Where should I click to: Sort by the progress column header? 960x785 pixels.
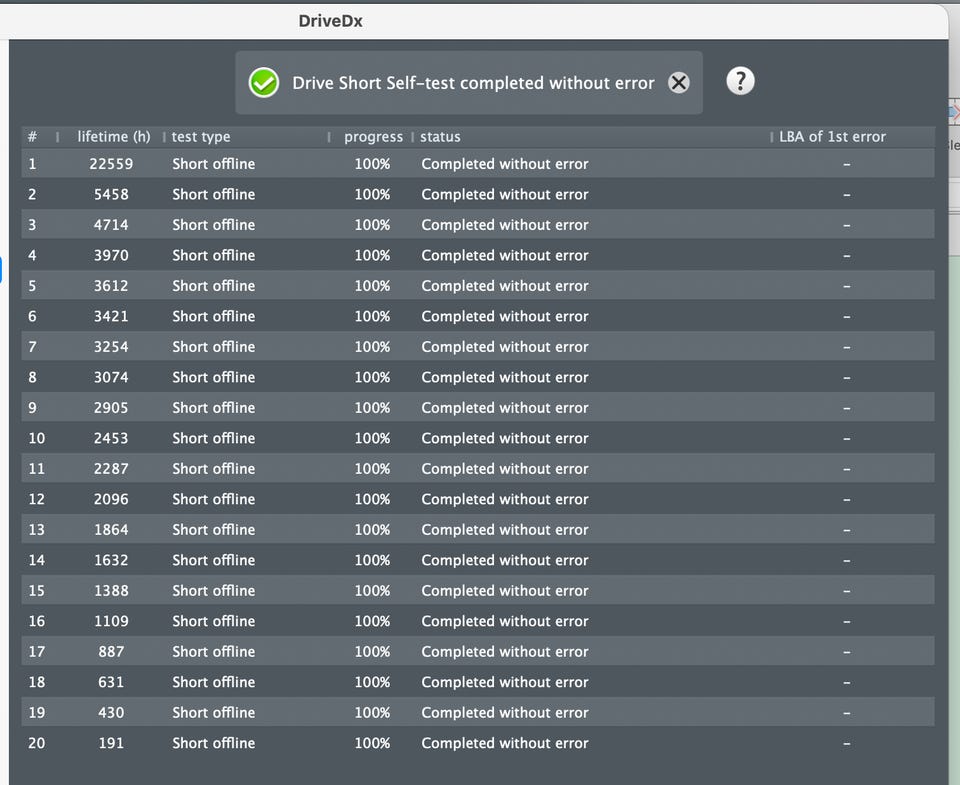373,137
